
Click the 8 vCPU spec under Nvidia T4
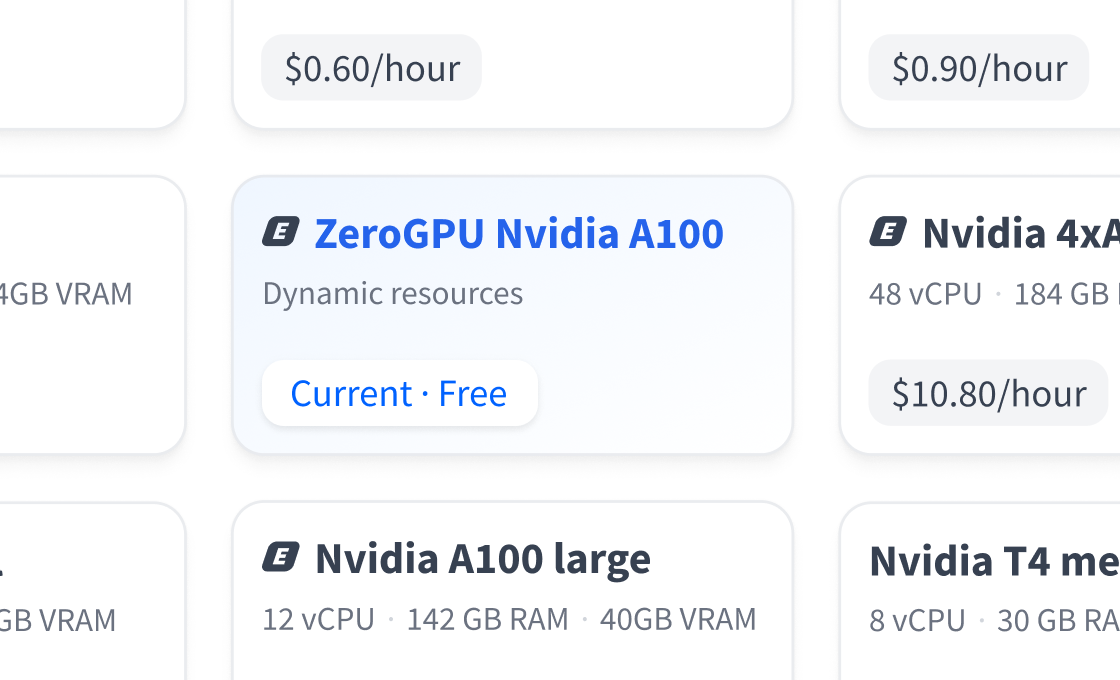pyautogui.click(x=916, y=620)
